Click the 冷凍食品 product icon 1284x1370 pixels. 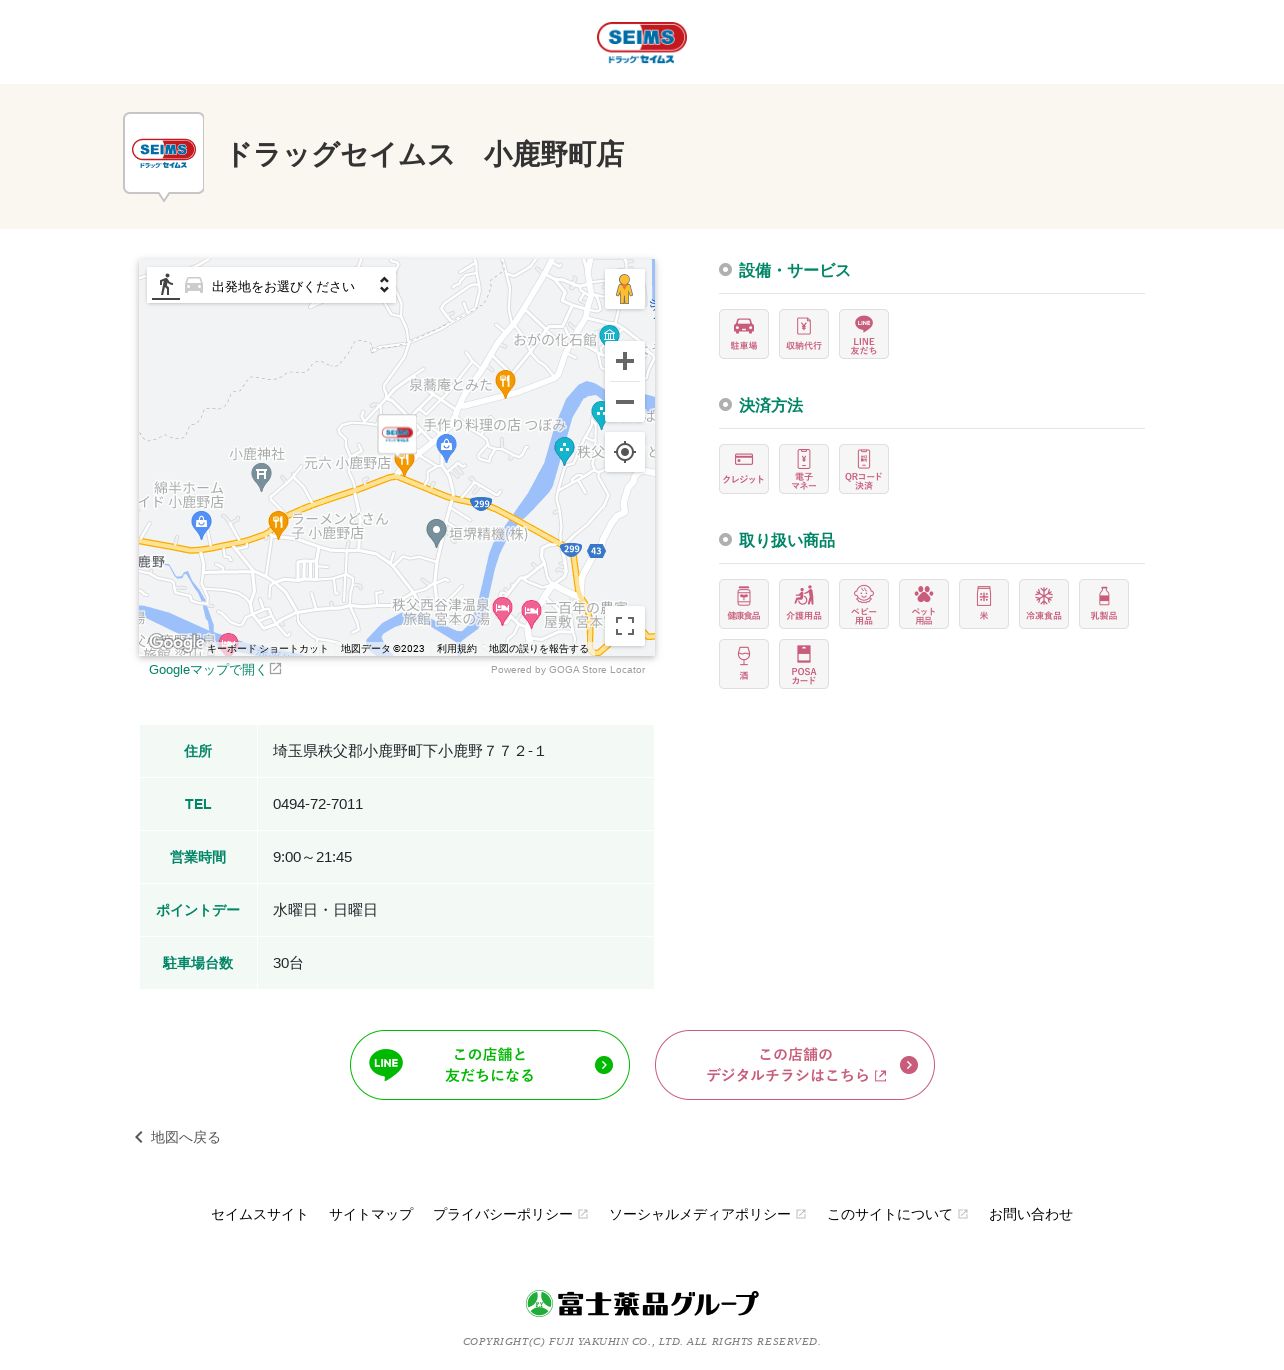click(x=1044, y=604)
